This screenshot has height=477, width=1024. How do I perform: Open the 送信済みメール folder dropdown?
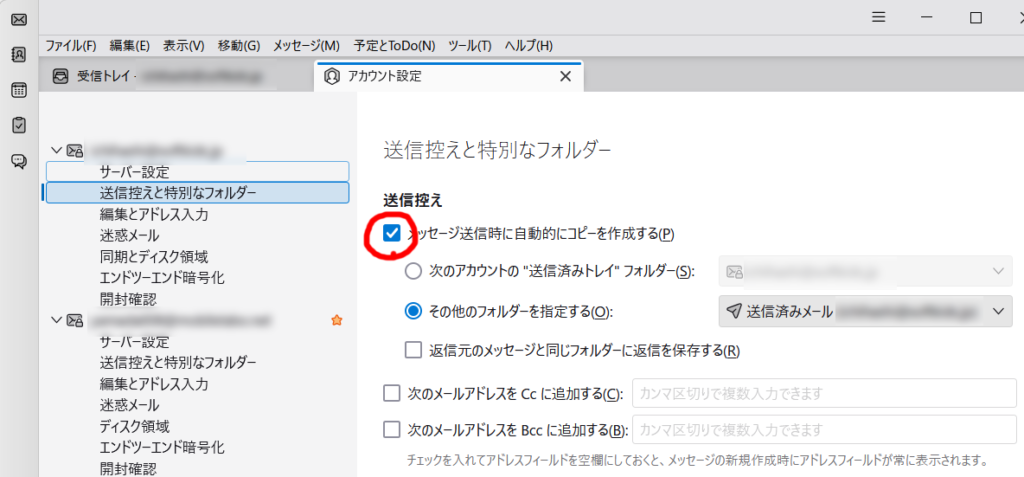865,311
